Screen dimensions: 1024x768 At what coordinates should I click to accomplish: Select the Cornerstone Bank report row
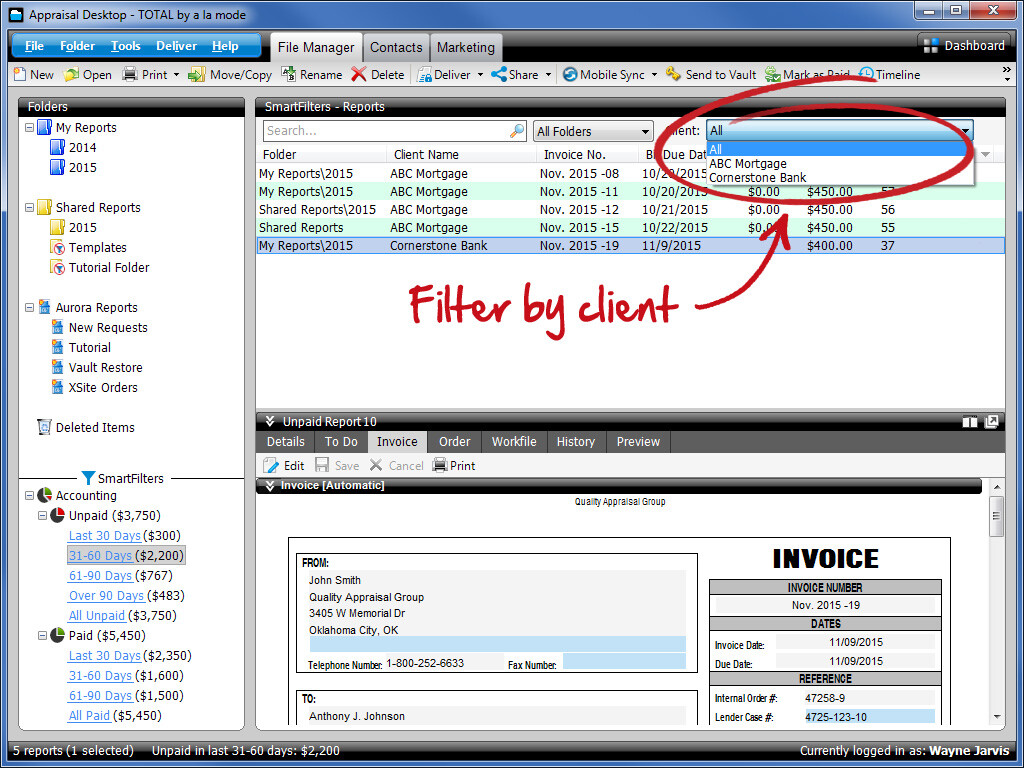tap(630, 246)
